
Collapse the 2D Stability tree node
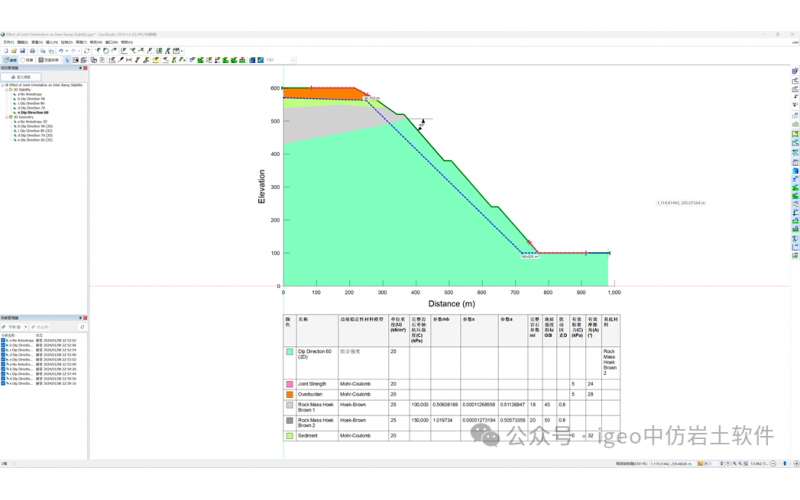(5, 88)
